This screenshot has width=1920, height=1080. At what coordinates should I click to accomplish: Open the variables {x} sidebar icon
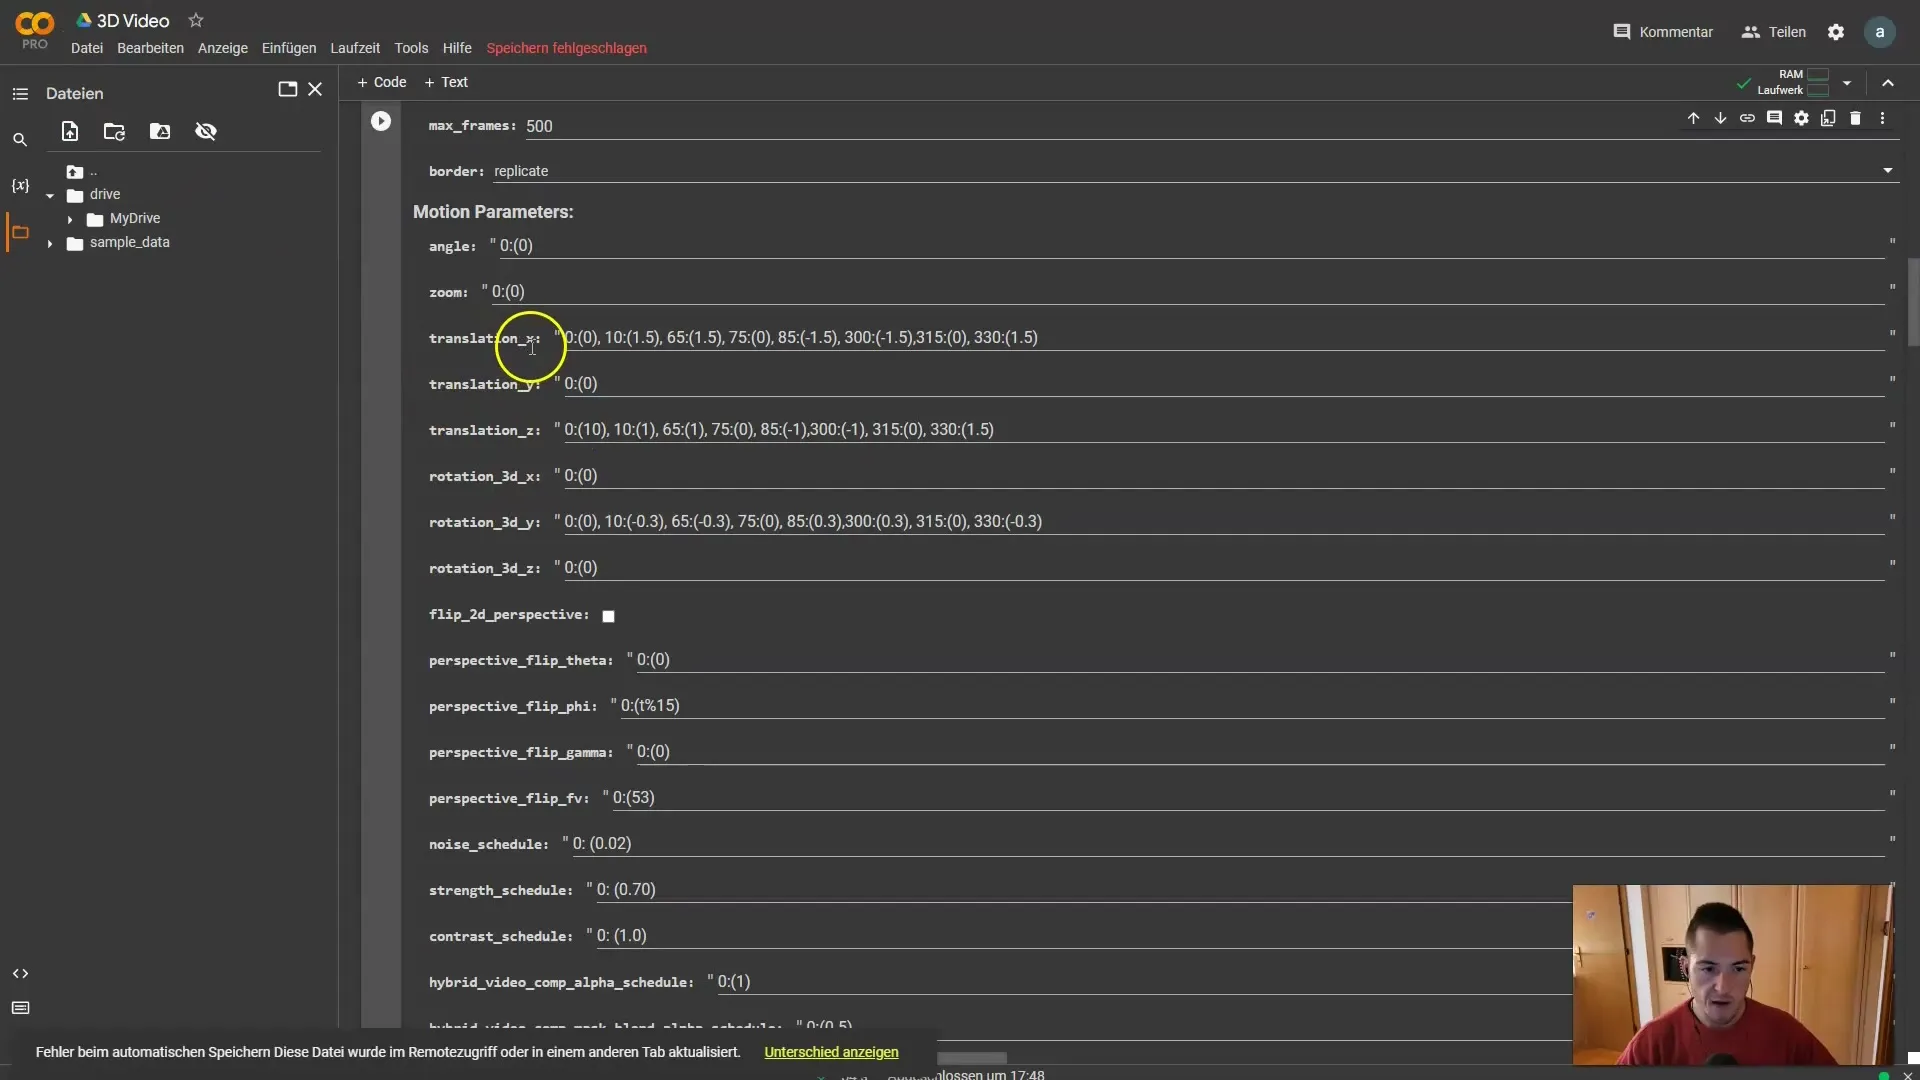pyautogui.click(x=20, y=186)
